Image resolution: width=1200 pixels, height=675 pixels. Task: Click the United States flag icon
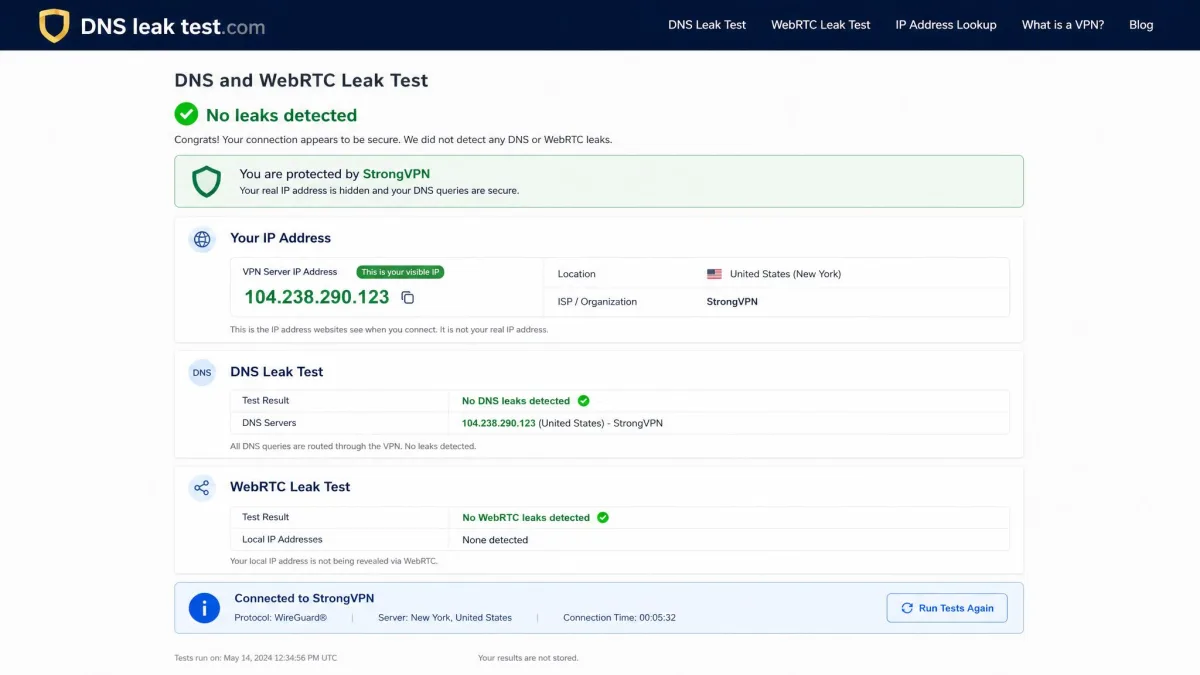pyautogui.click(x=714, y=274)
